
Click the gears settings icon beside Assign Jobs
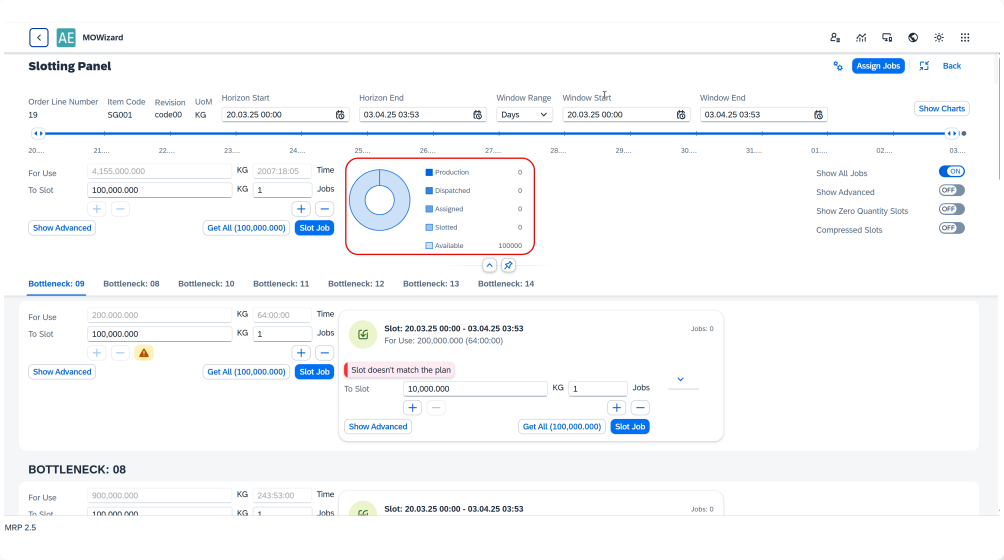(838, 66)
